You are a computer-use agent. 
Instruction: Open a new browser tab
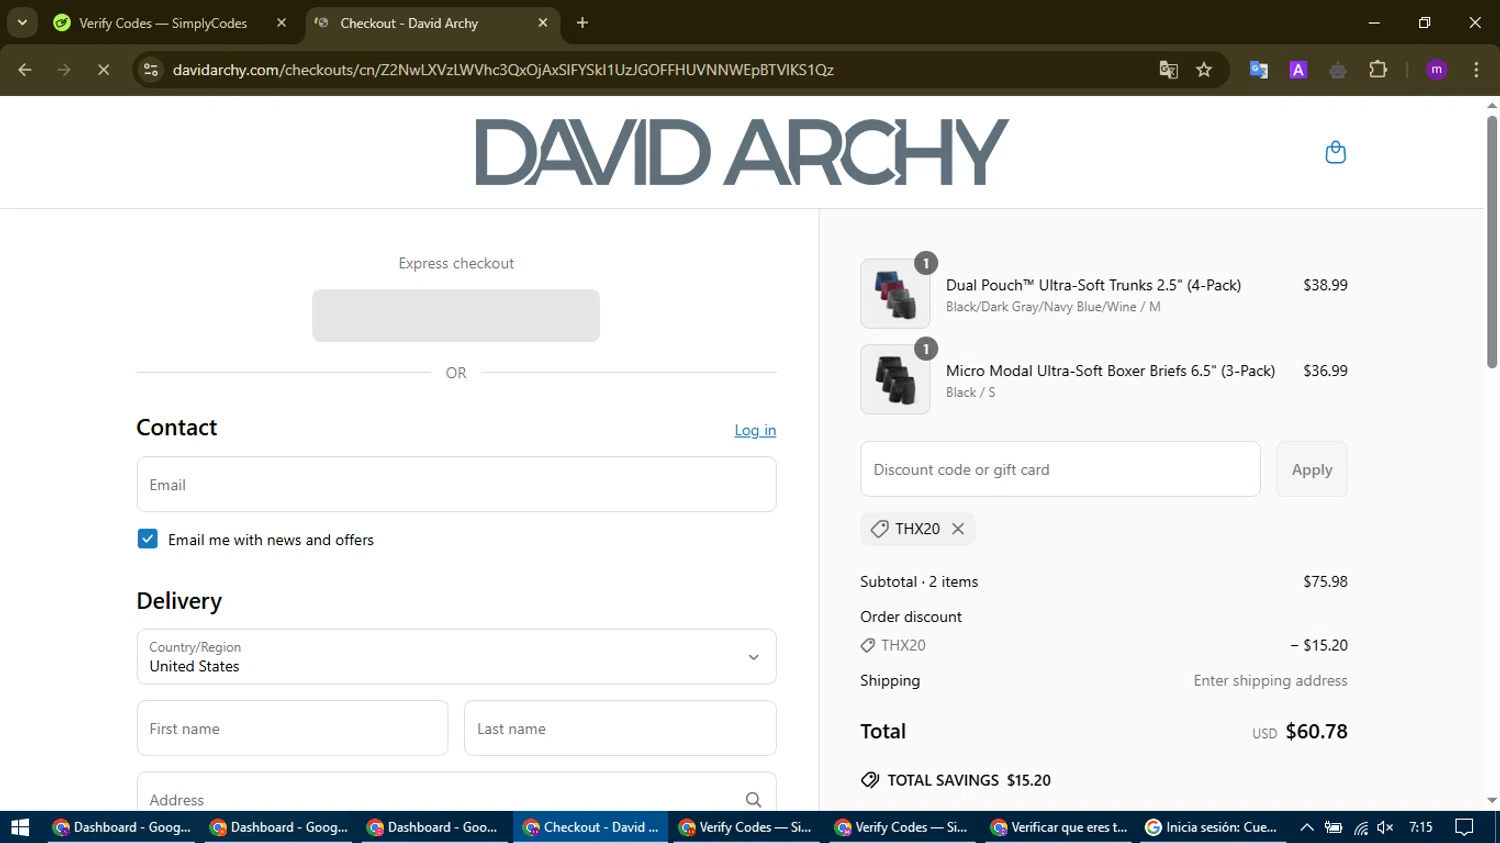[x=582, y=22]
